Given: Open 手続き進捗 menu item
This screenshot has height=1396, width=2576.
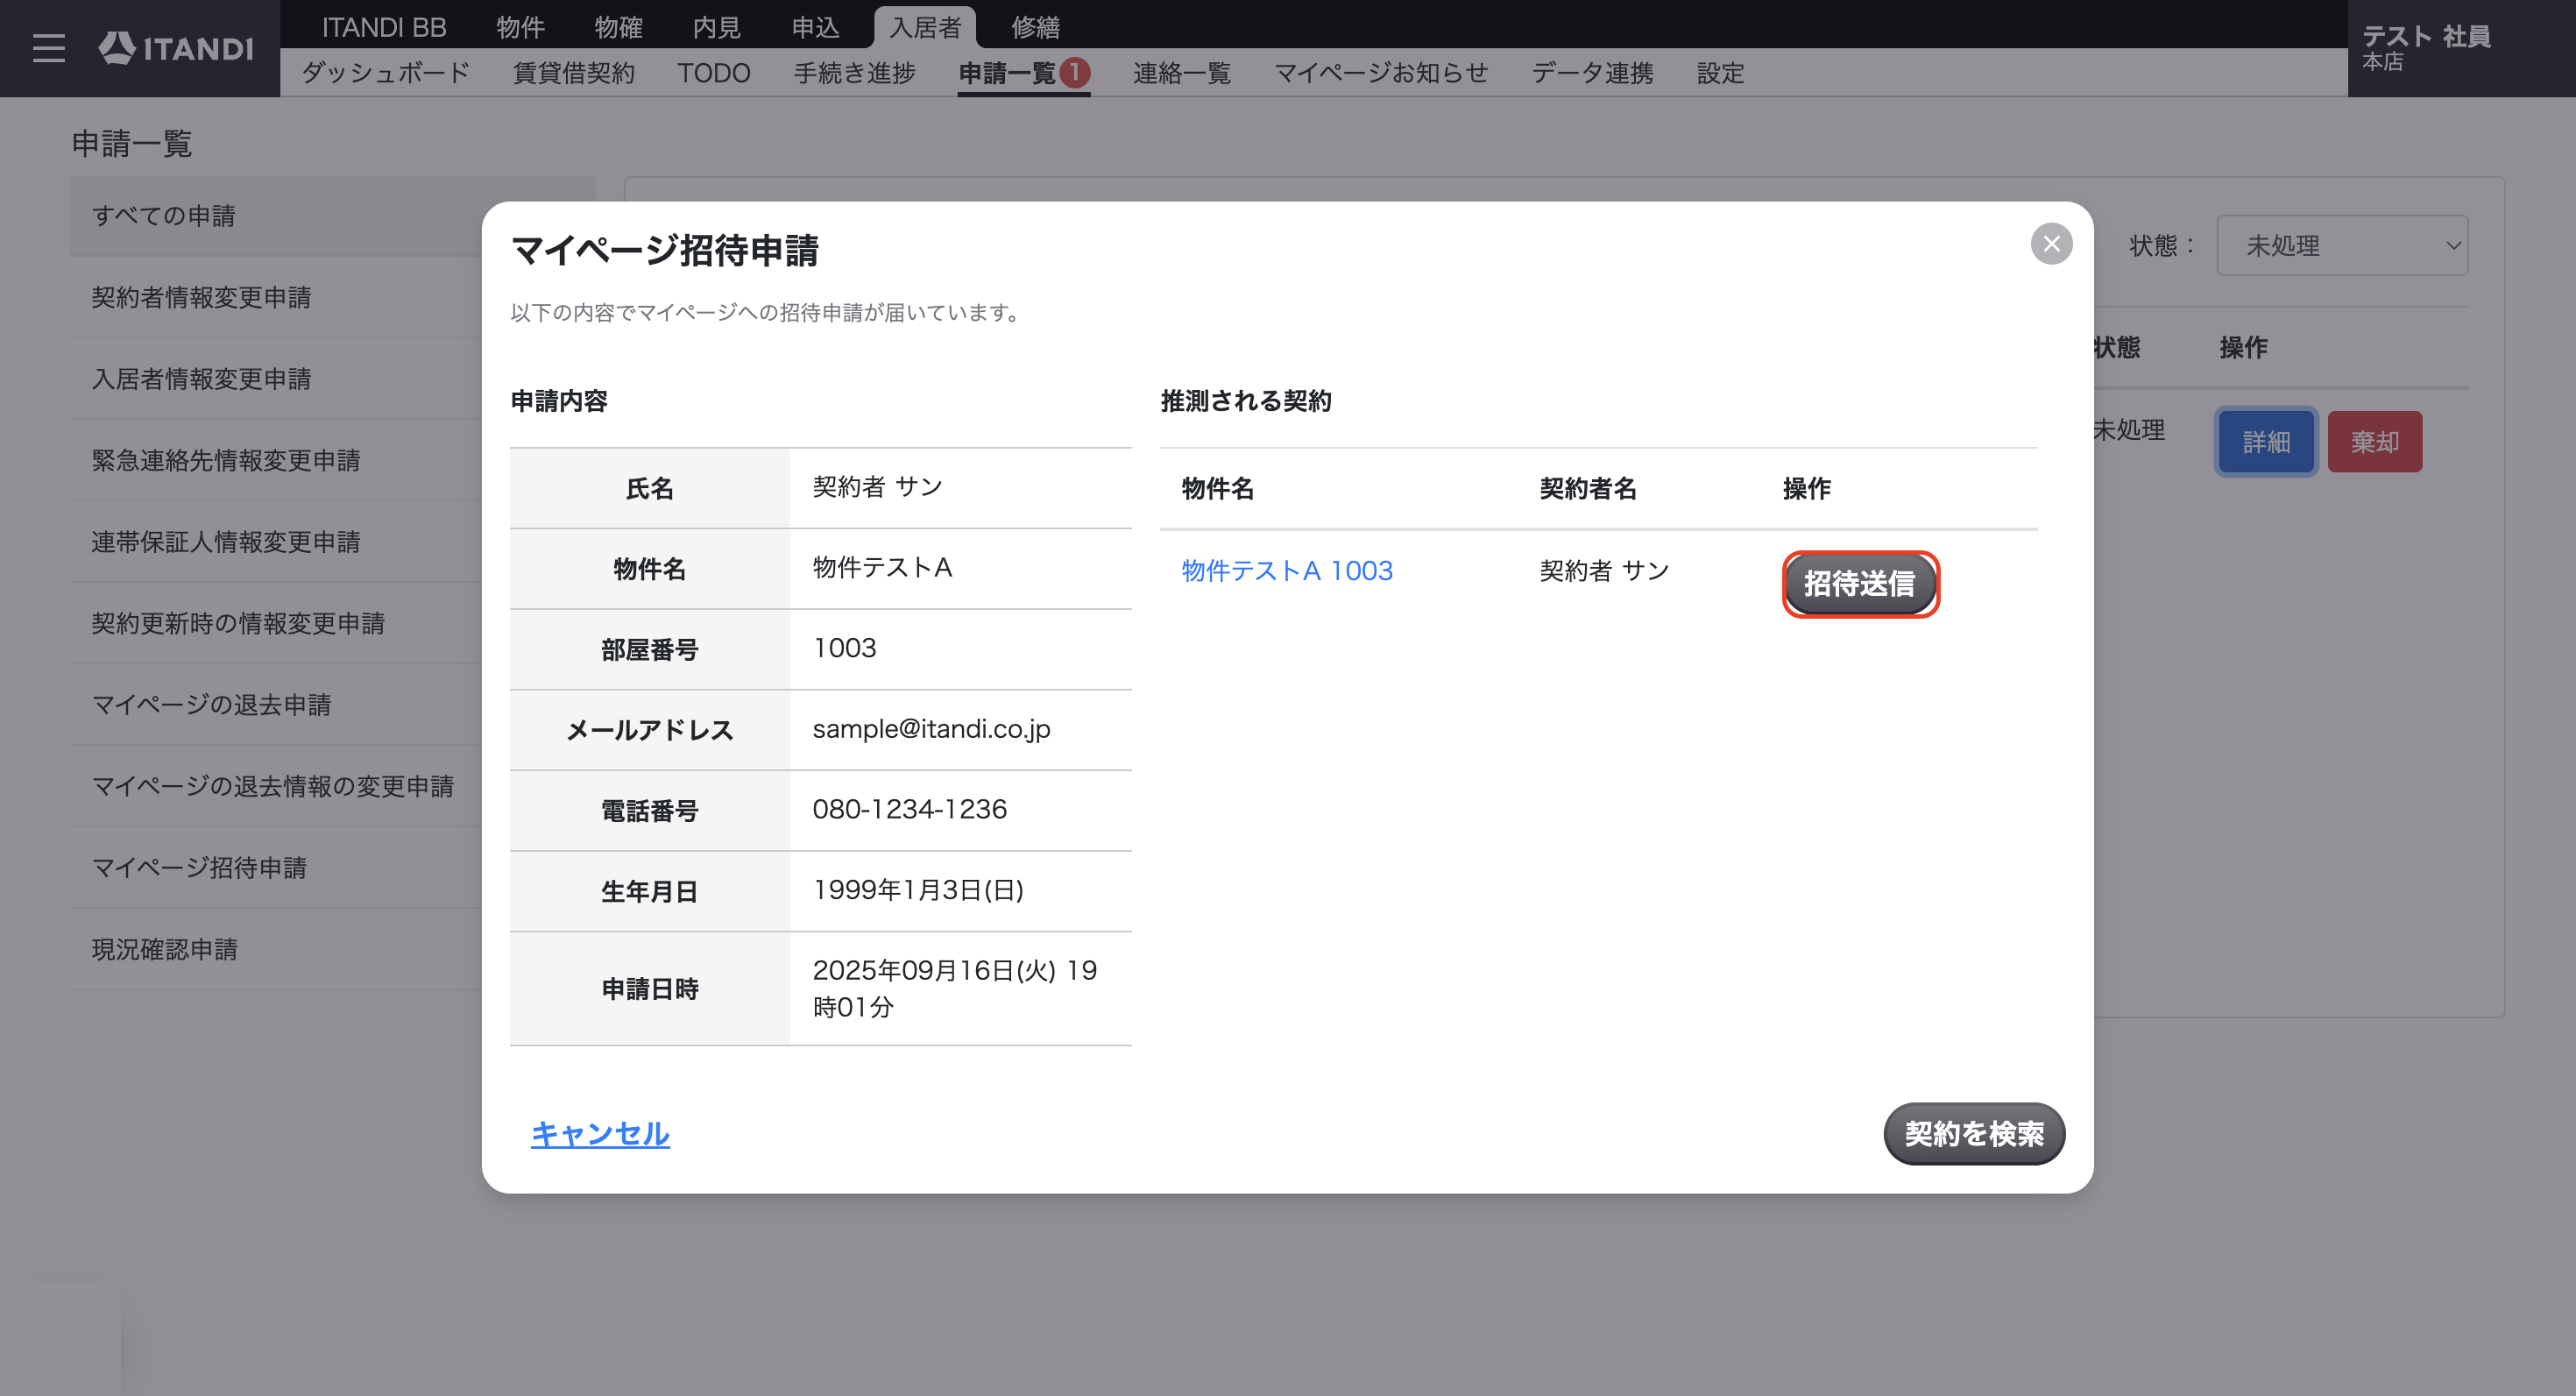Looking at the screenshot, I should pyautogui.click(x=854, y=73).
